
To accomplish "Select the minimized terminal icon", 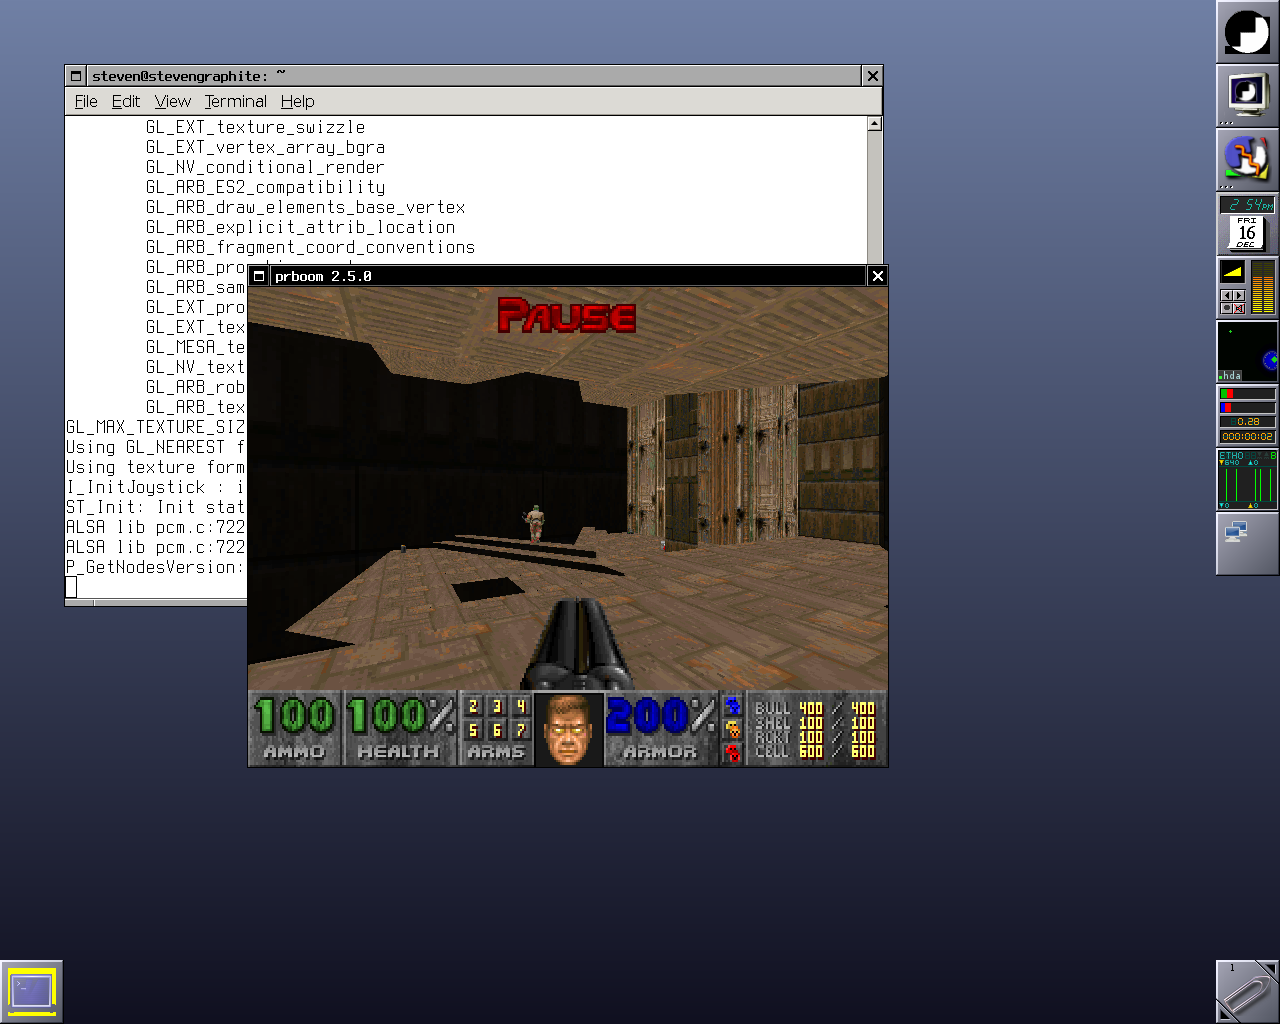I will click(x=32, y=991).
